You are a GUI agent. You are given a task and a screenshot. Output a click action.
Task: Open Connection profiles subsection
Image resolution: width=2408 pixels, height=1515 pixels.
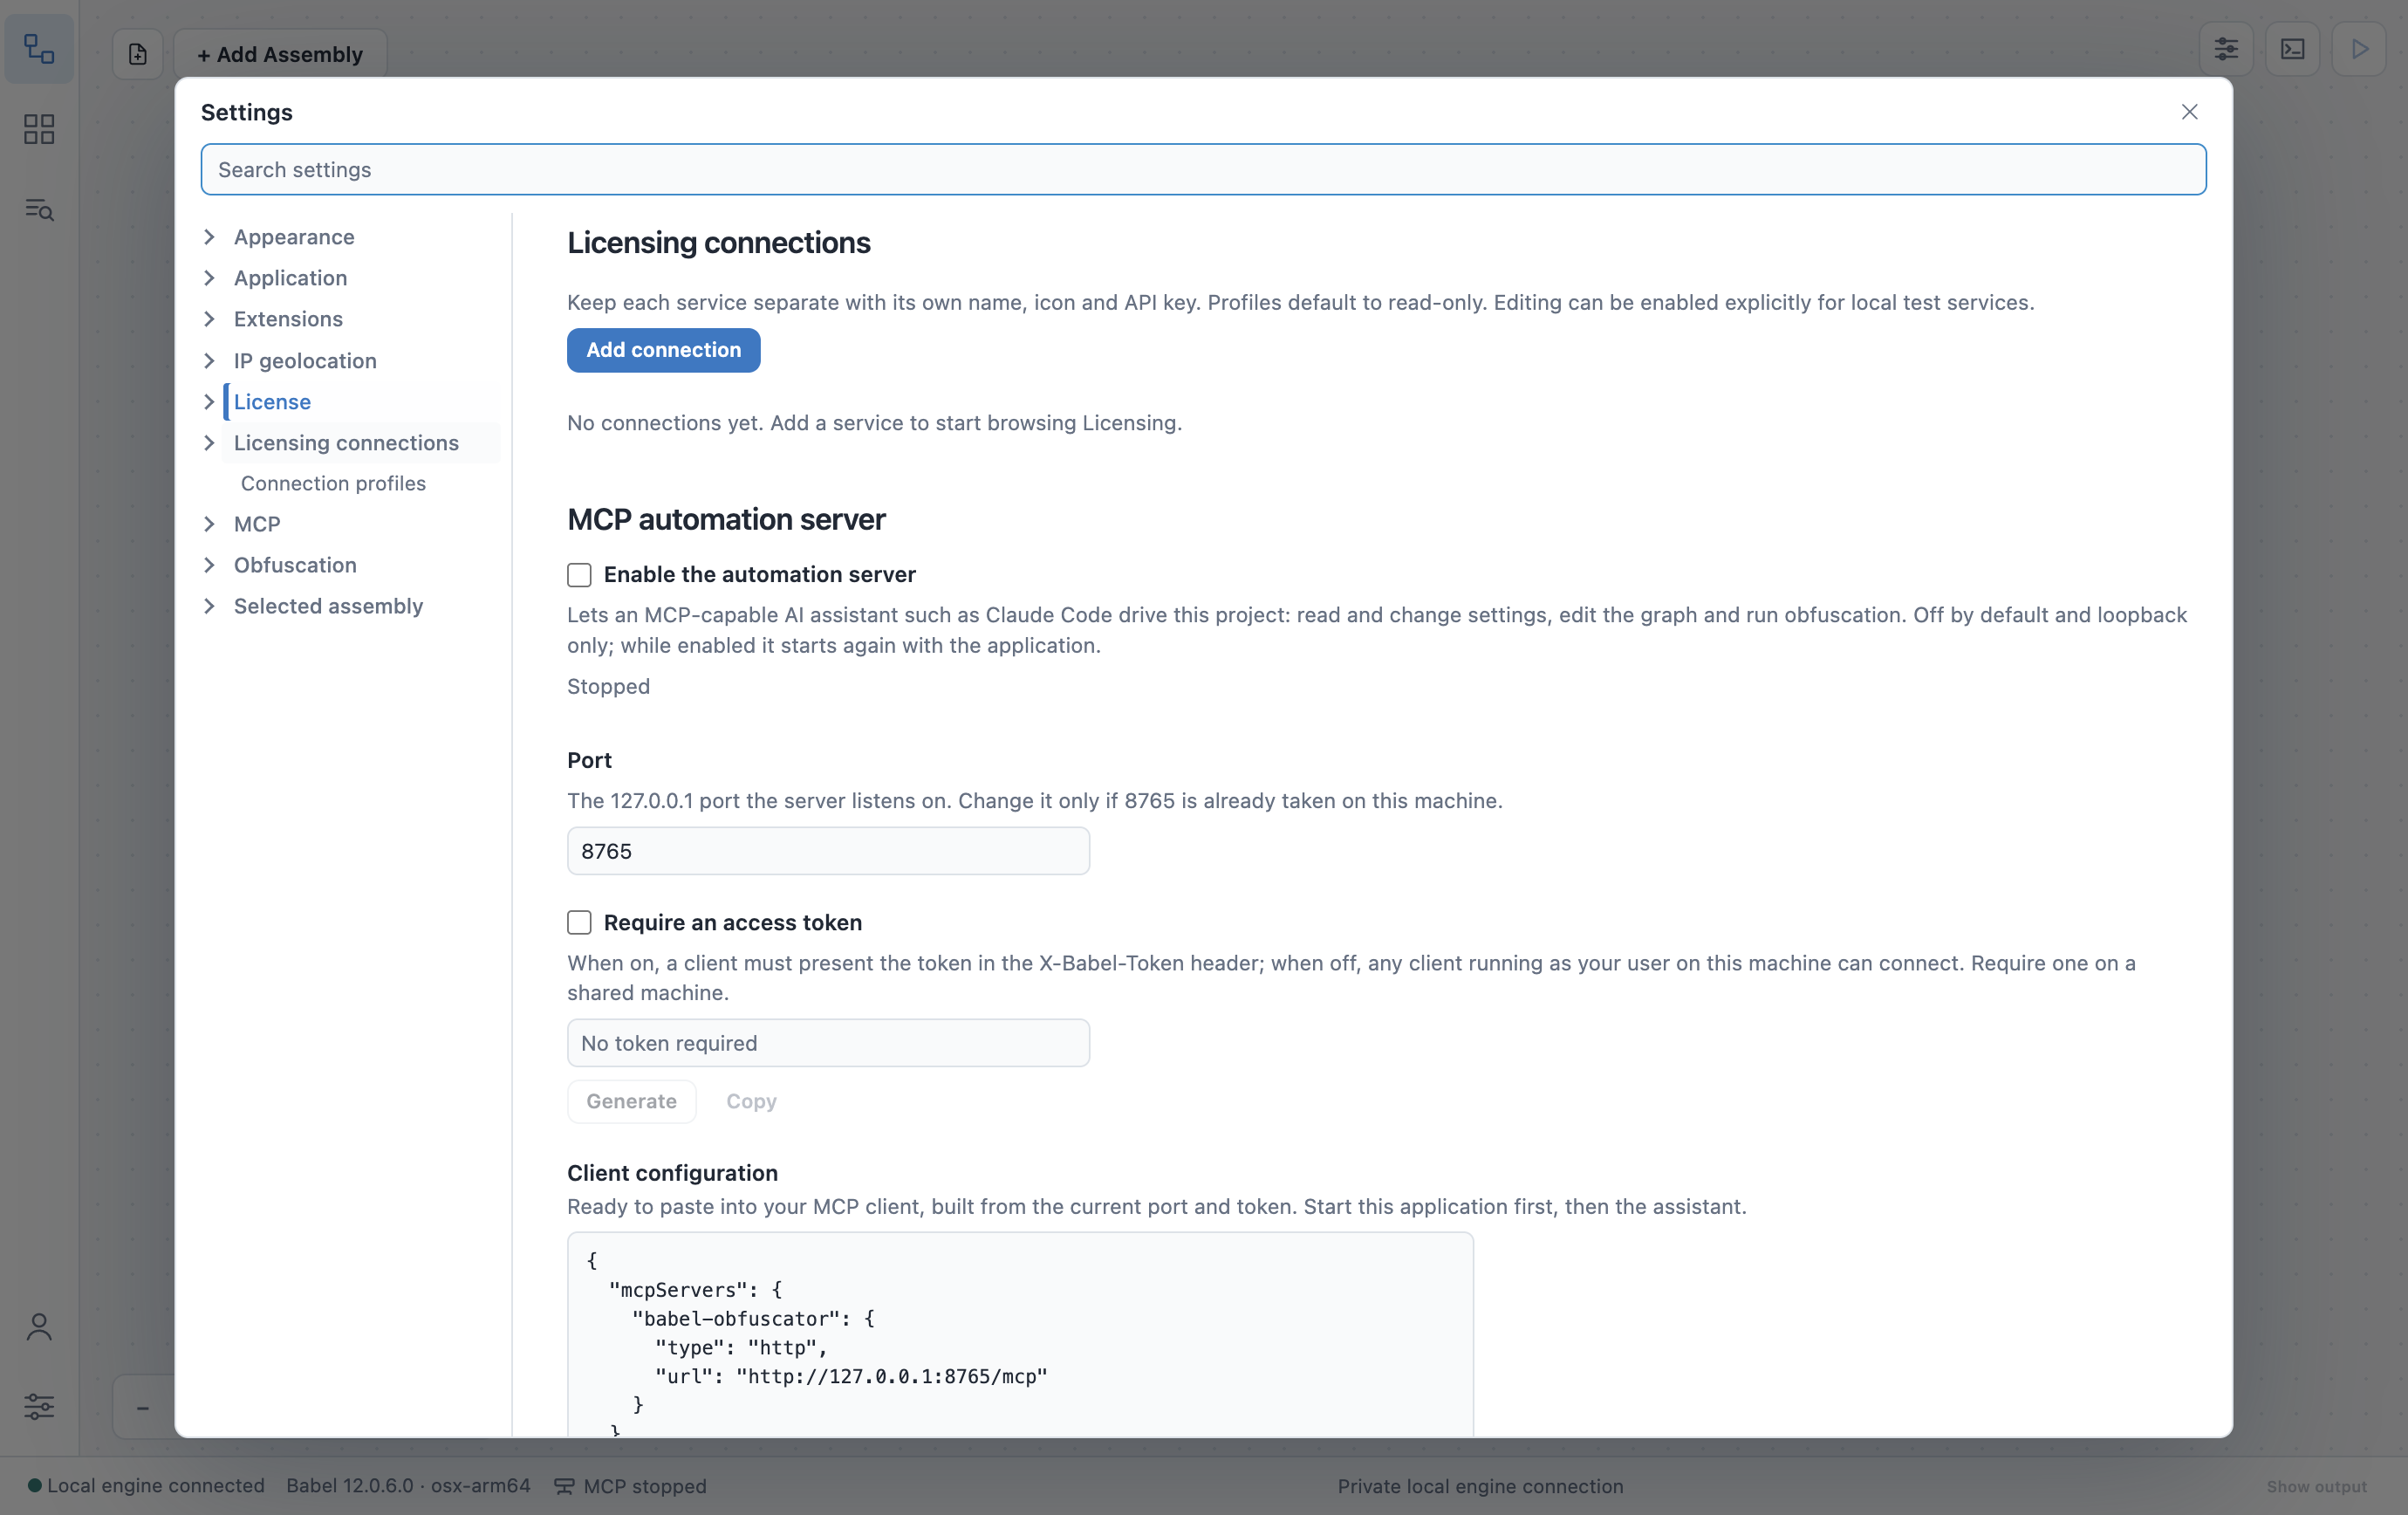[x=333, y=483]
